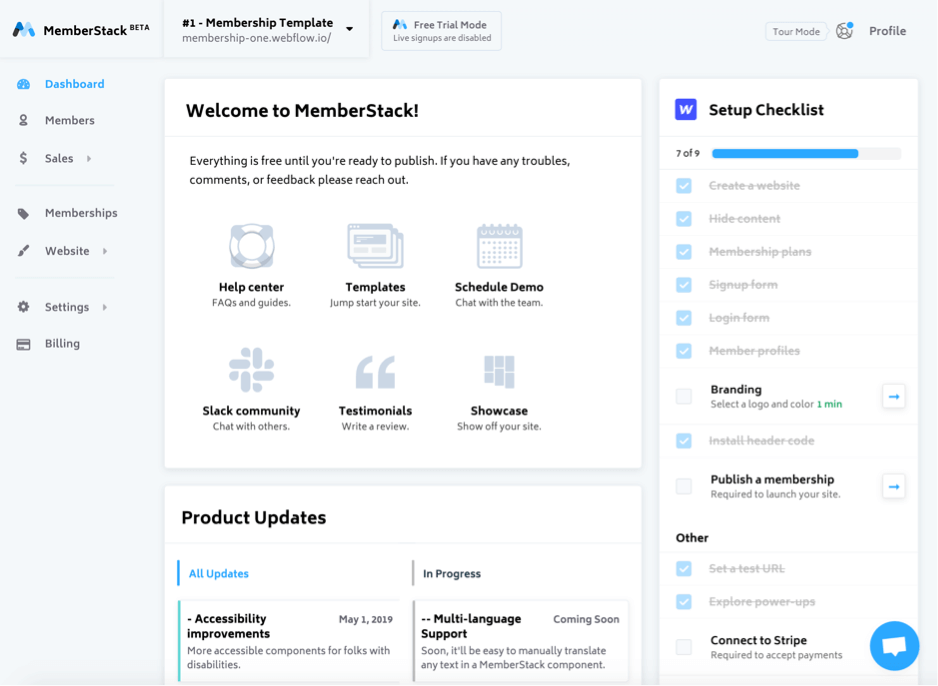Open Memberships in the sidebar

click(x=81, y=214)
